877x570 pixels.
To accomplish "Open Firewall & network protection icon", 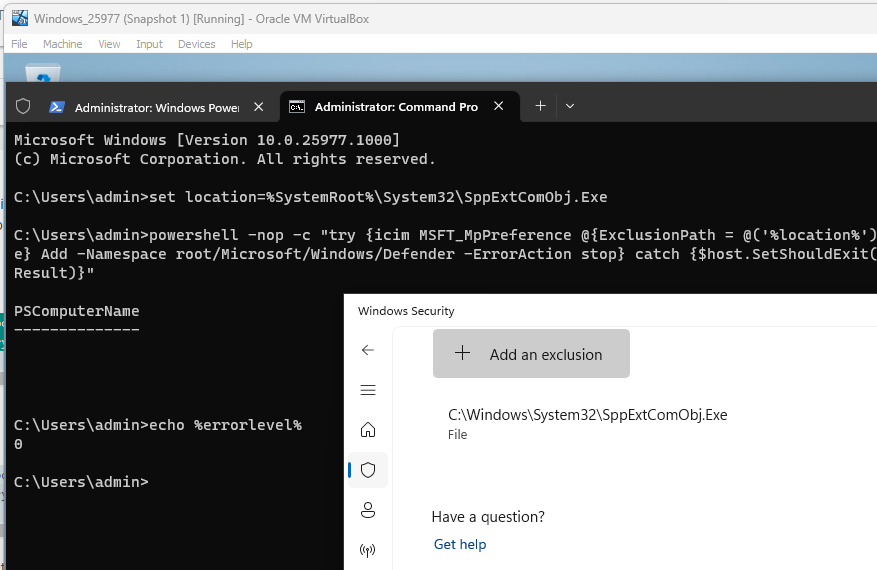I will [x=367, y=550].
